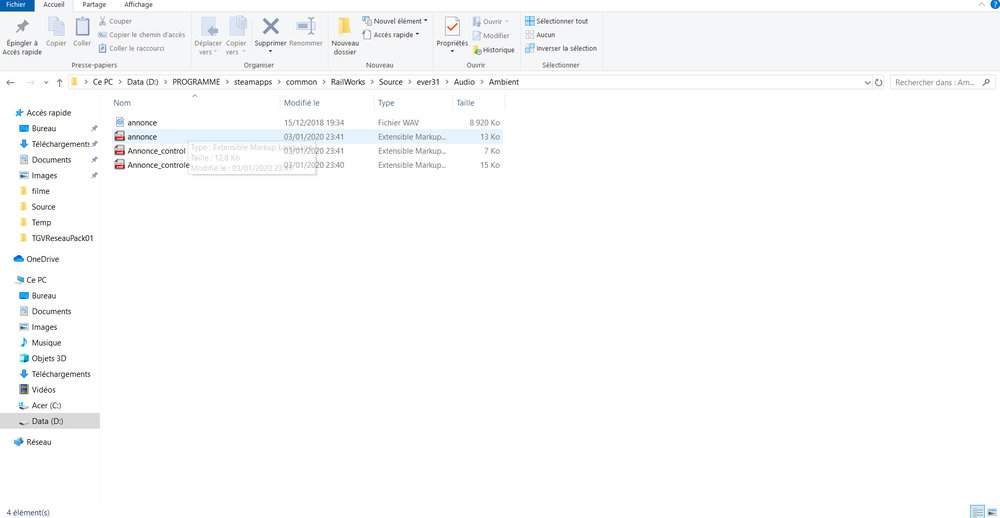
Task: Click Audio in the address path
Action: pos(464,82)
